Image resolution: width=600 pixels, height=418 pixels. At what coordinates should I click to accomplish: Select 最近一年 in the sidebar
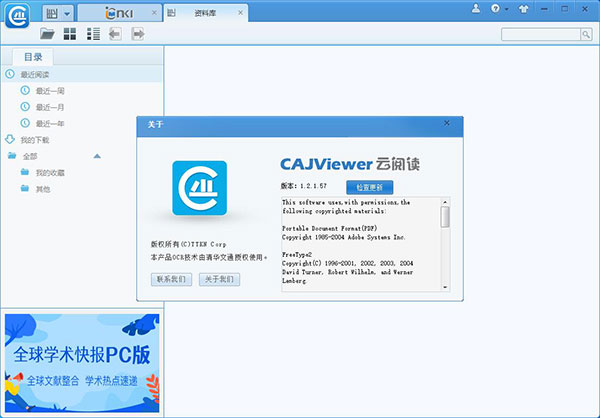click(x=50, y=124)
